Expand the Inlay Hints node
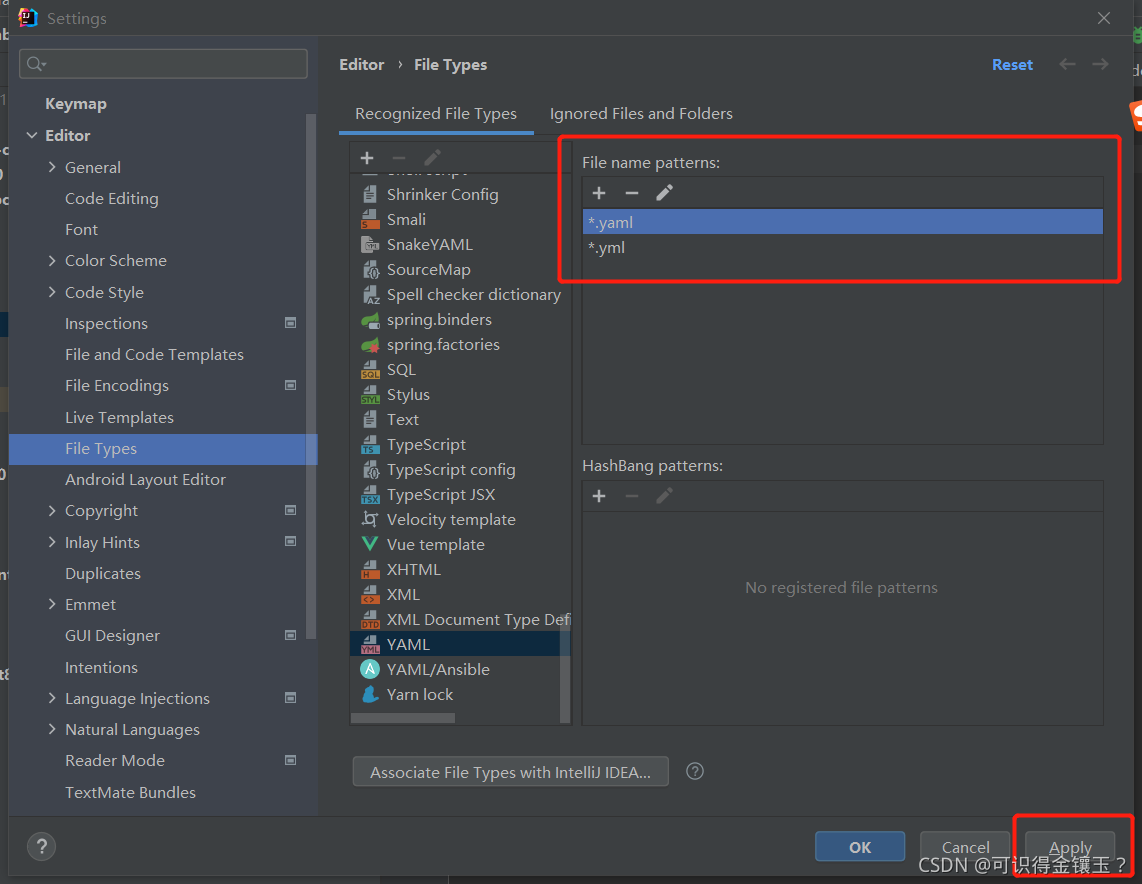1142x884 pixels. coord(52,542)
